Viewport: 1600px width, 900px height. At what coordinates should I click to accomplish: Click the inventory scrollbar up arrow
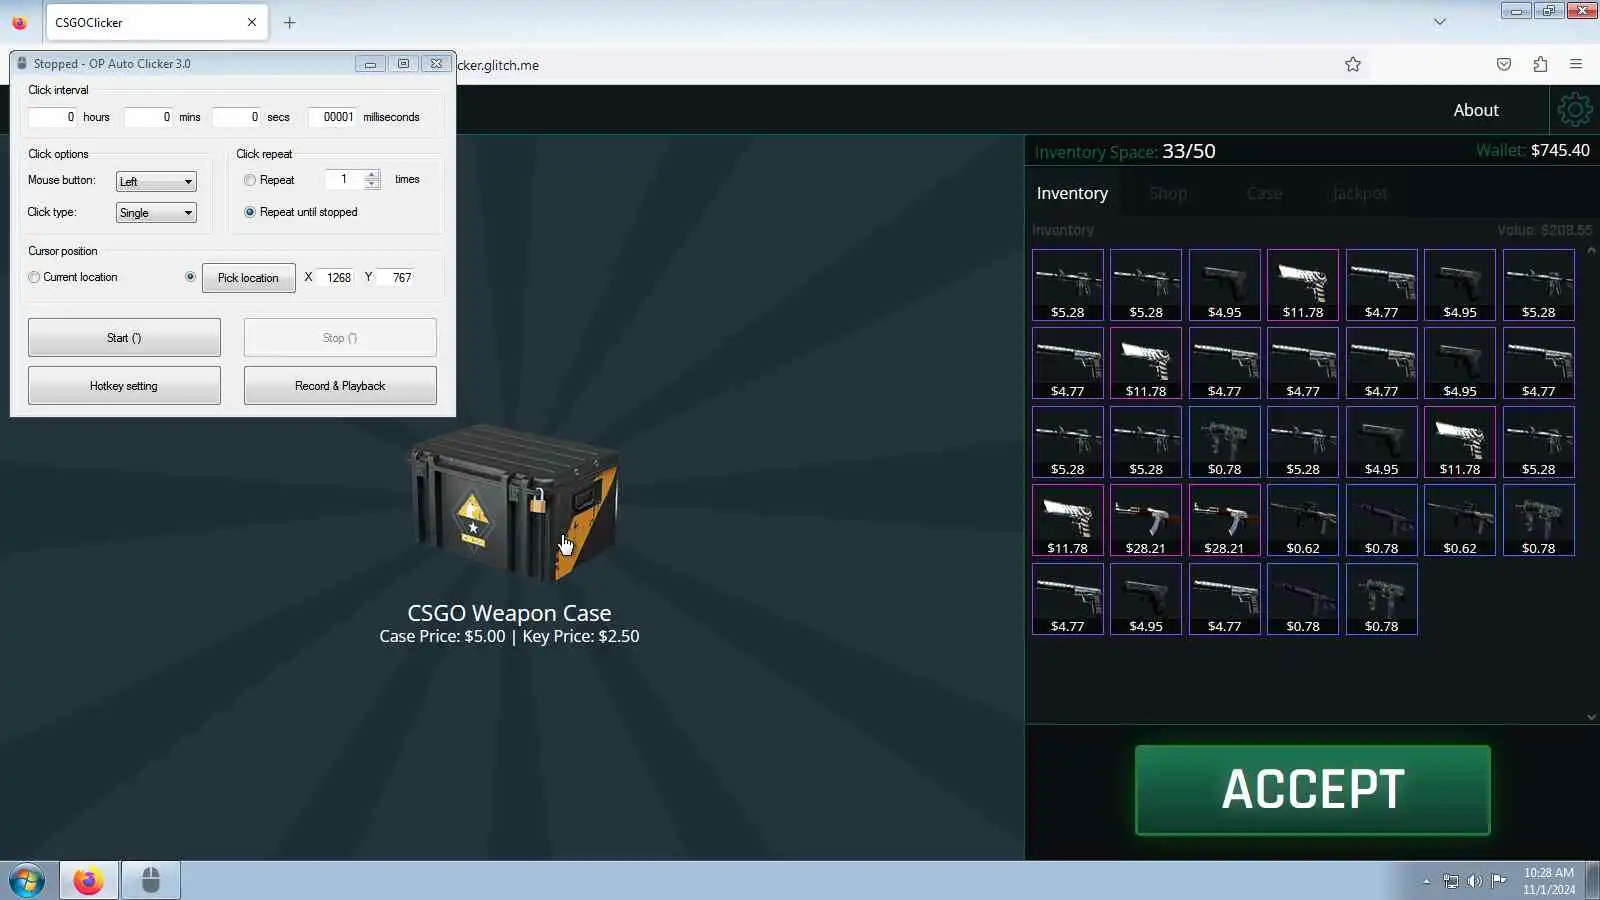tap(1591, 250)
